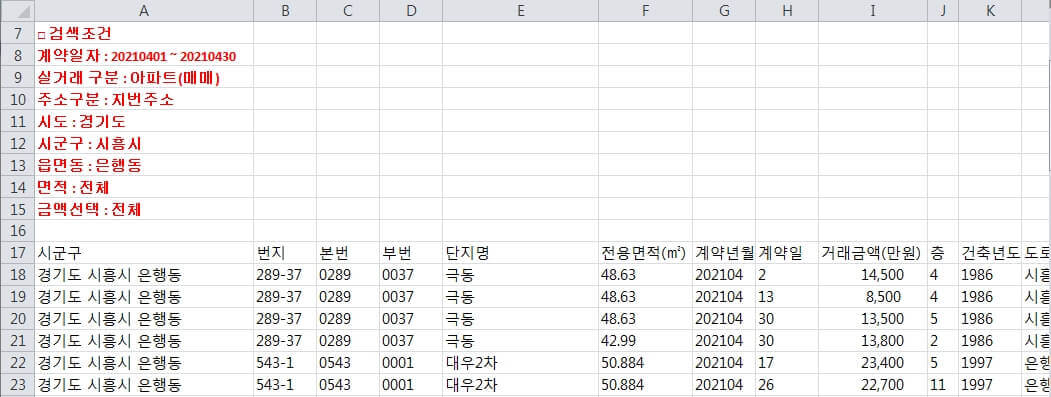Click the '부번' table header cell

[x=411, y=253]
